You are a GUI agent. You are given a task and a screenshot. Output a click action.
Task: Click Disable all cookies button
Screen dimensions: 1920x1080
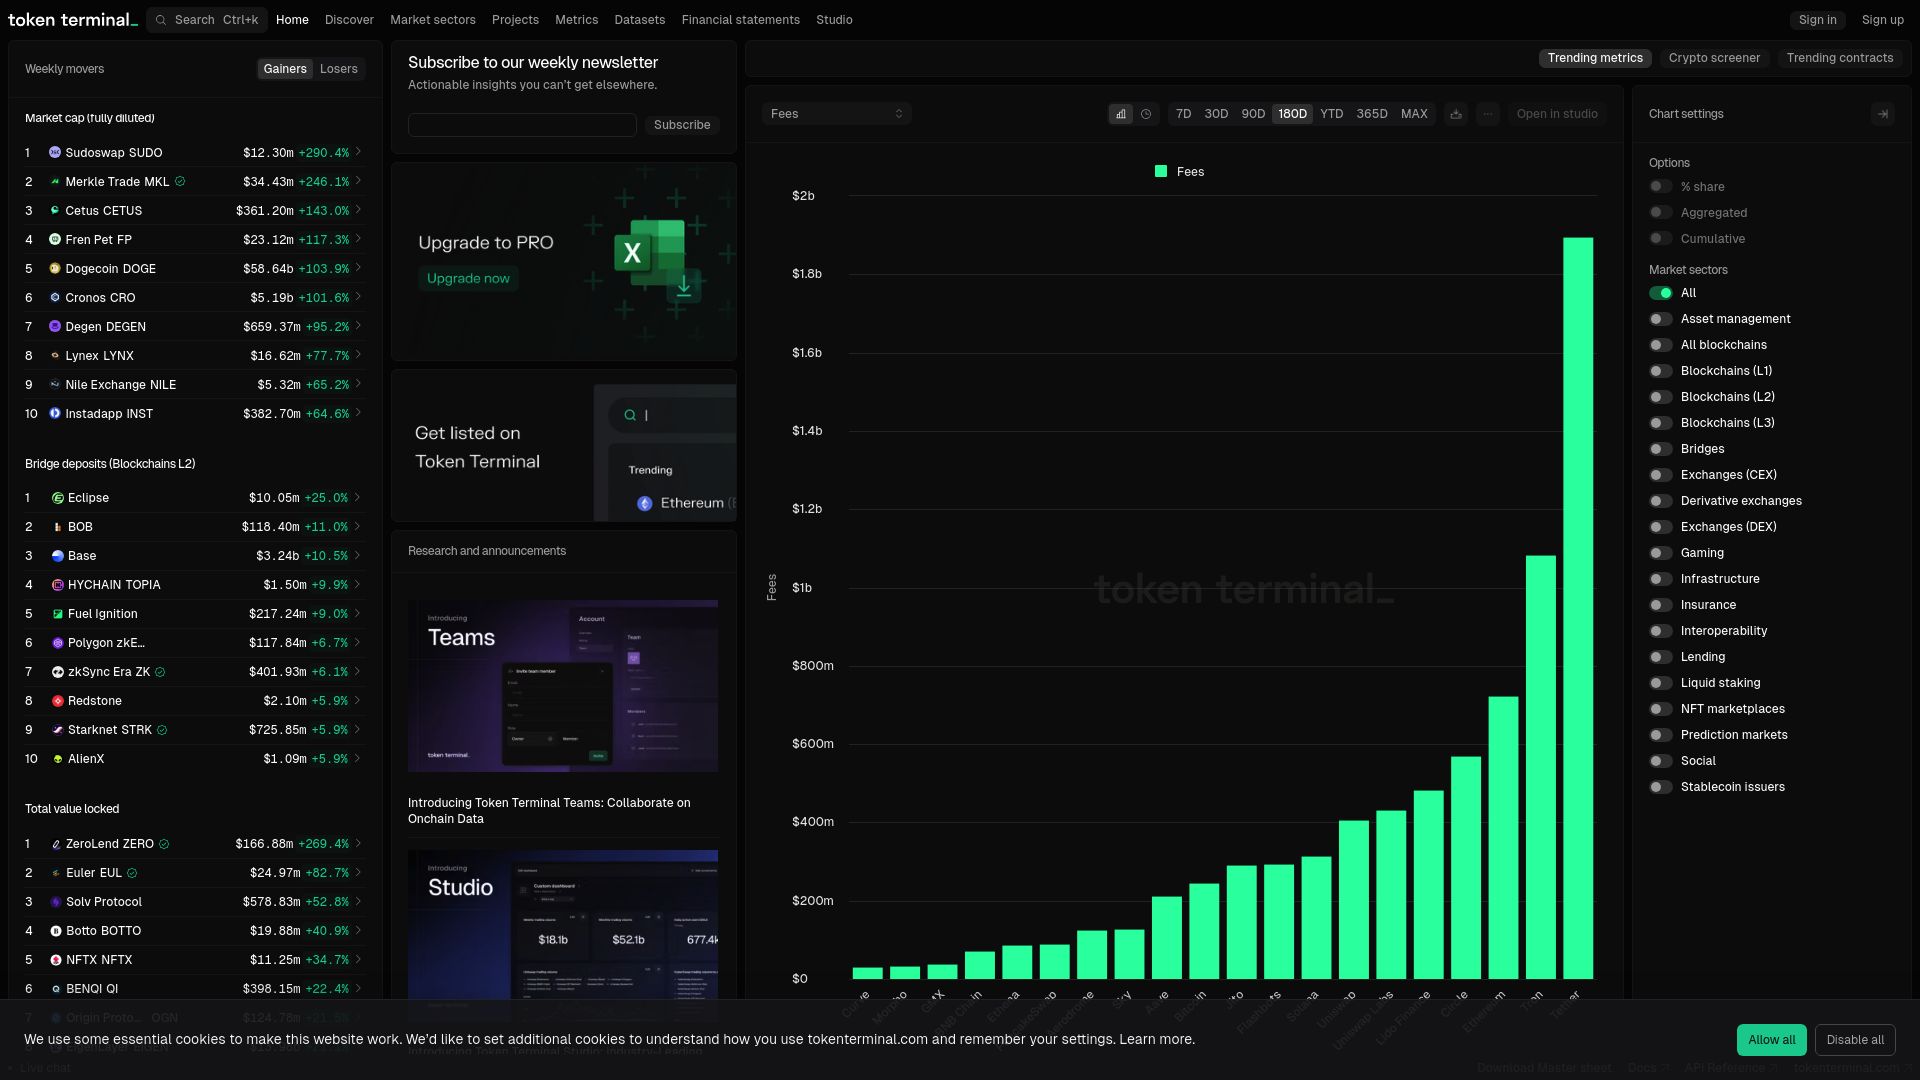[x=1855, y=1040]
